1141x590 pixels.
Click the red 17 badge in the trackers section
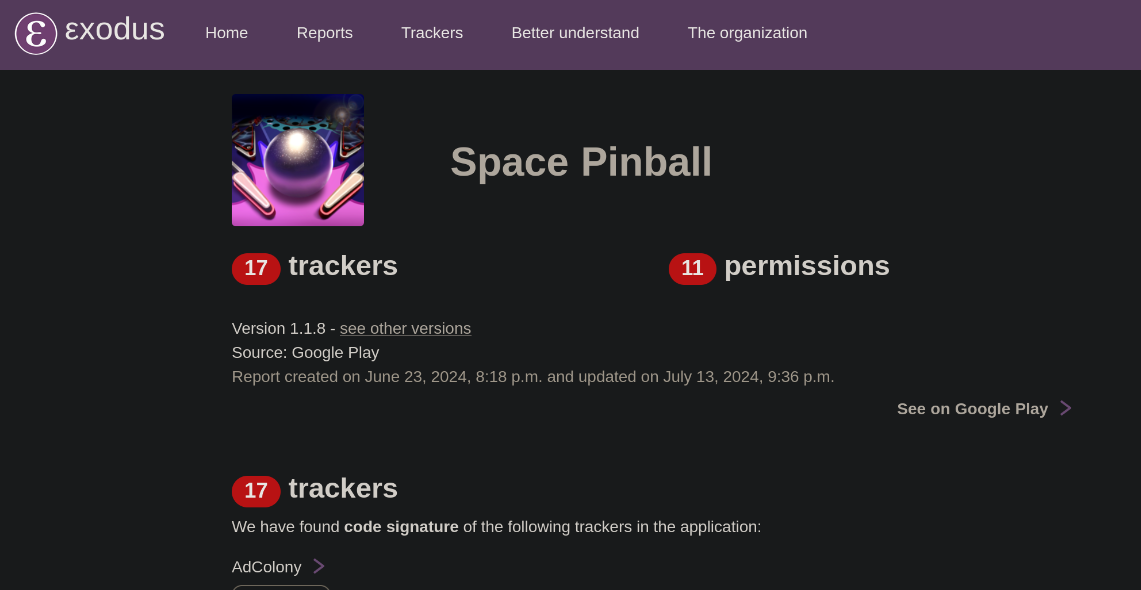[256, 490]
